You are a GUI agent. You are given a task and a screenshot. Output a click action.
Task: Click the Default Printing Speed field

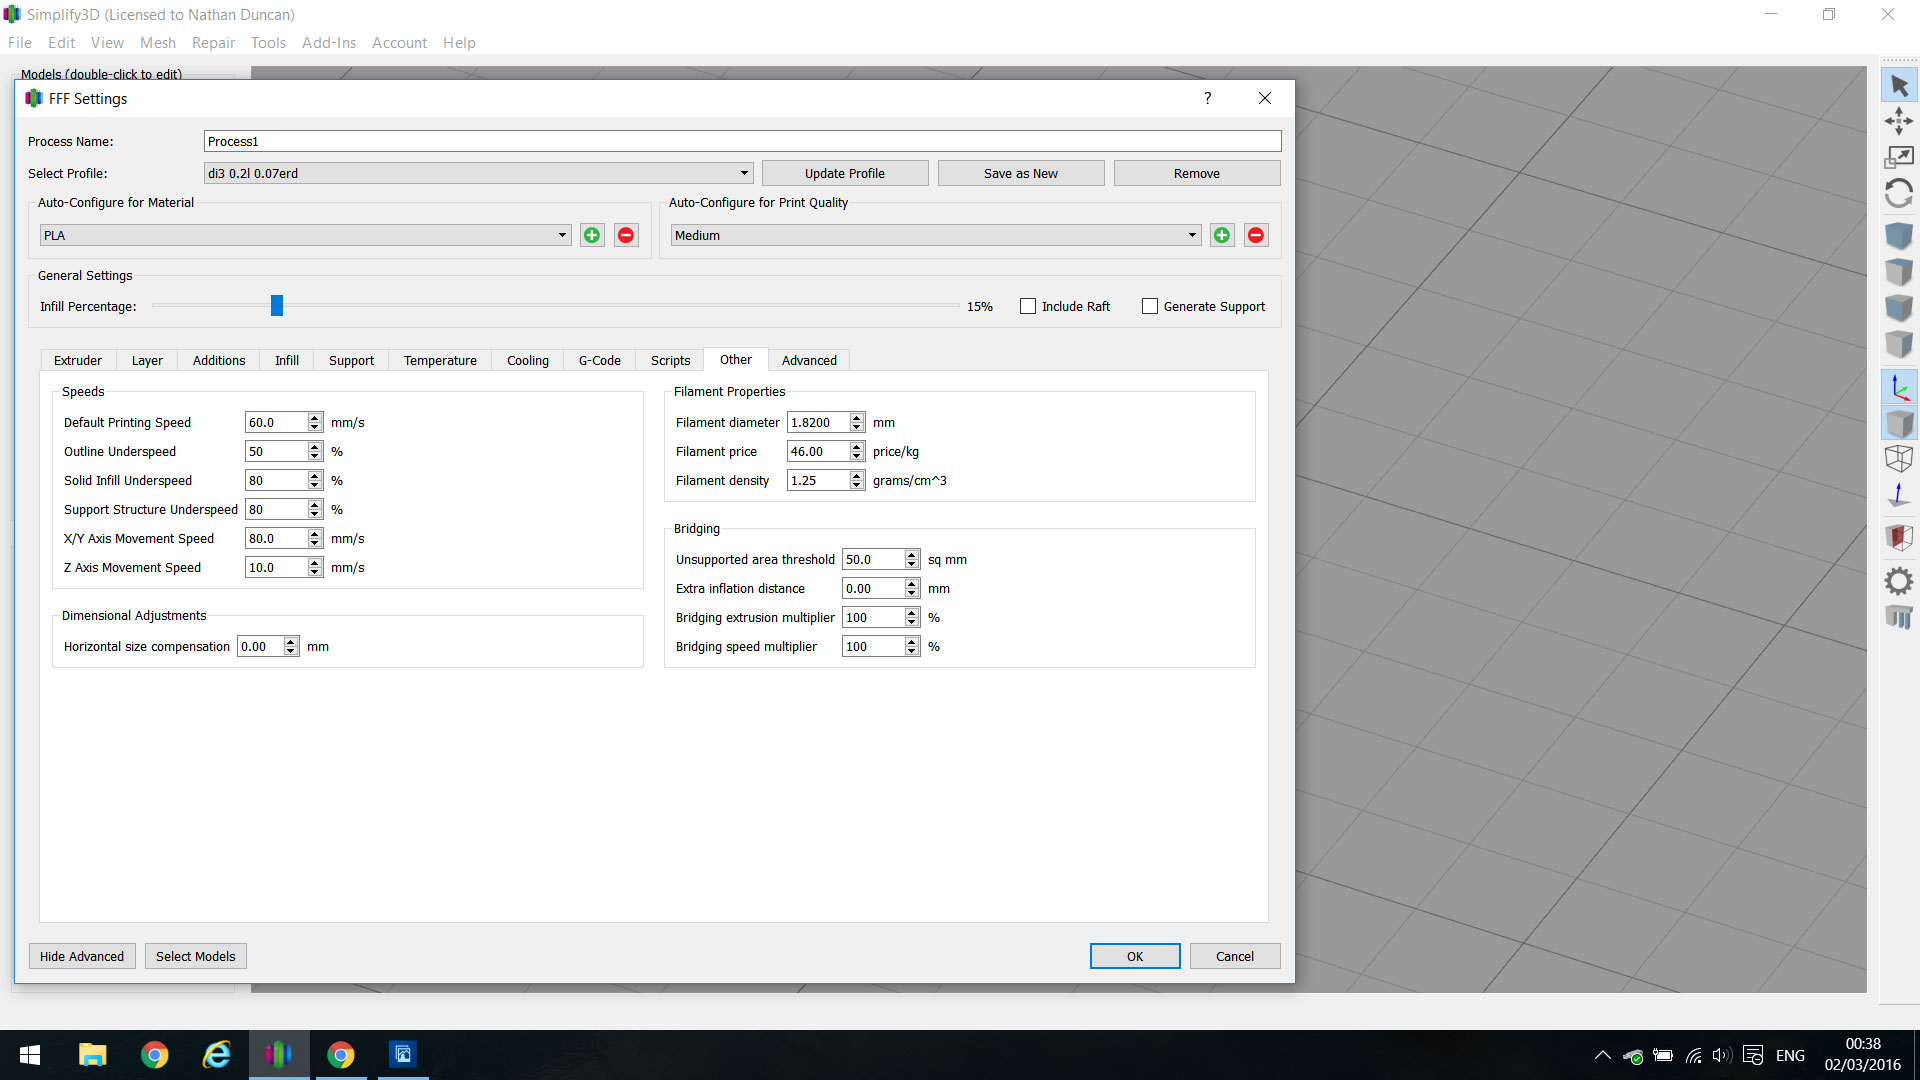276,422
